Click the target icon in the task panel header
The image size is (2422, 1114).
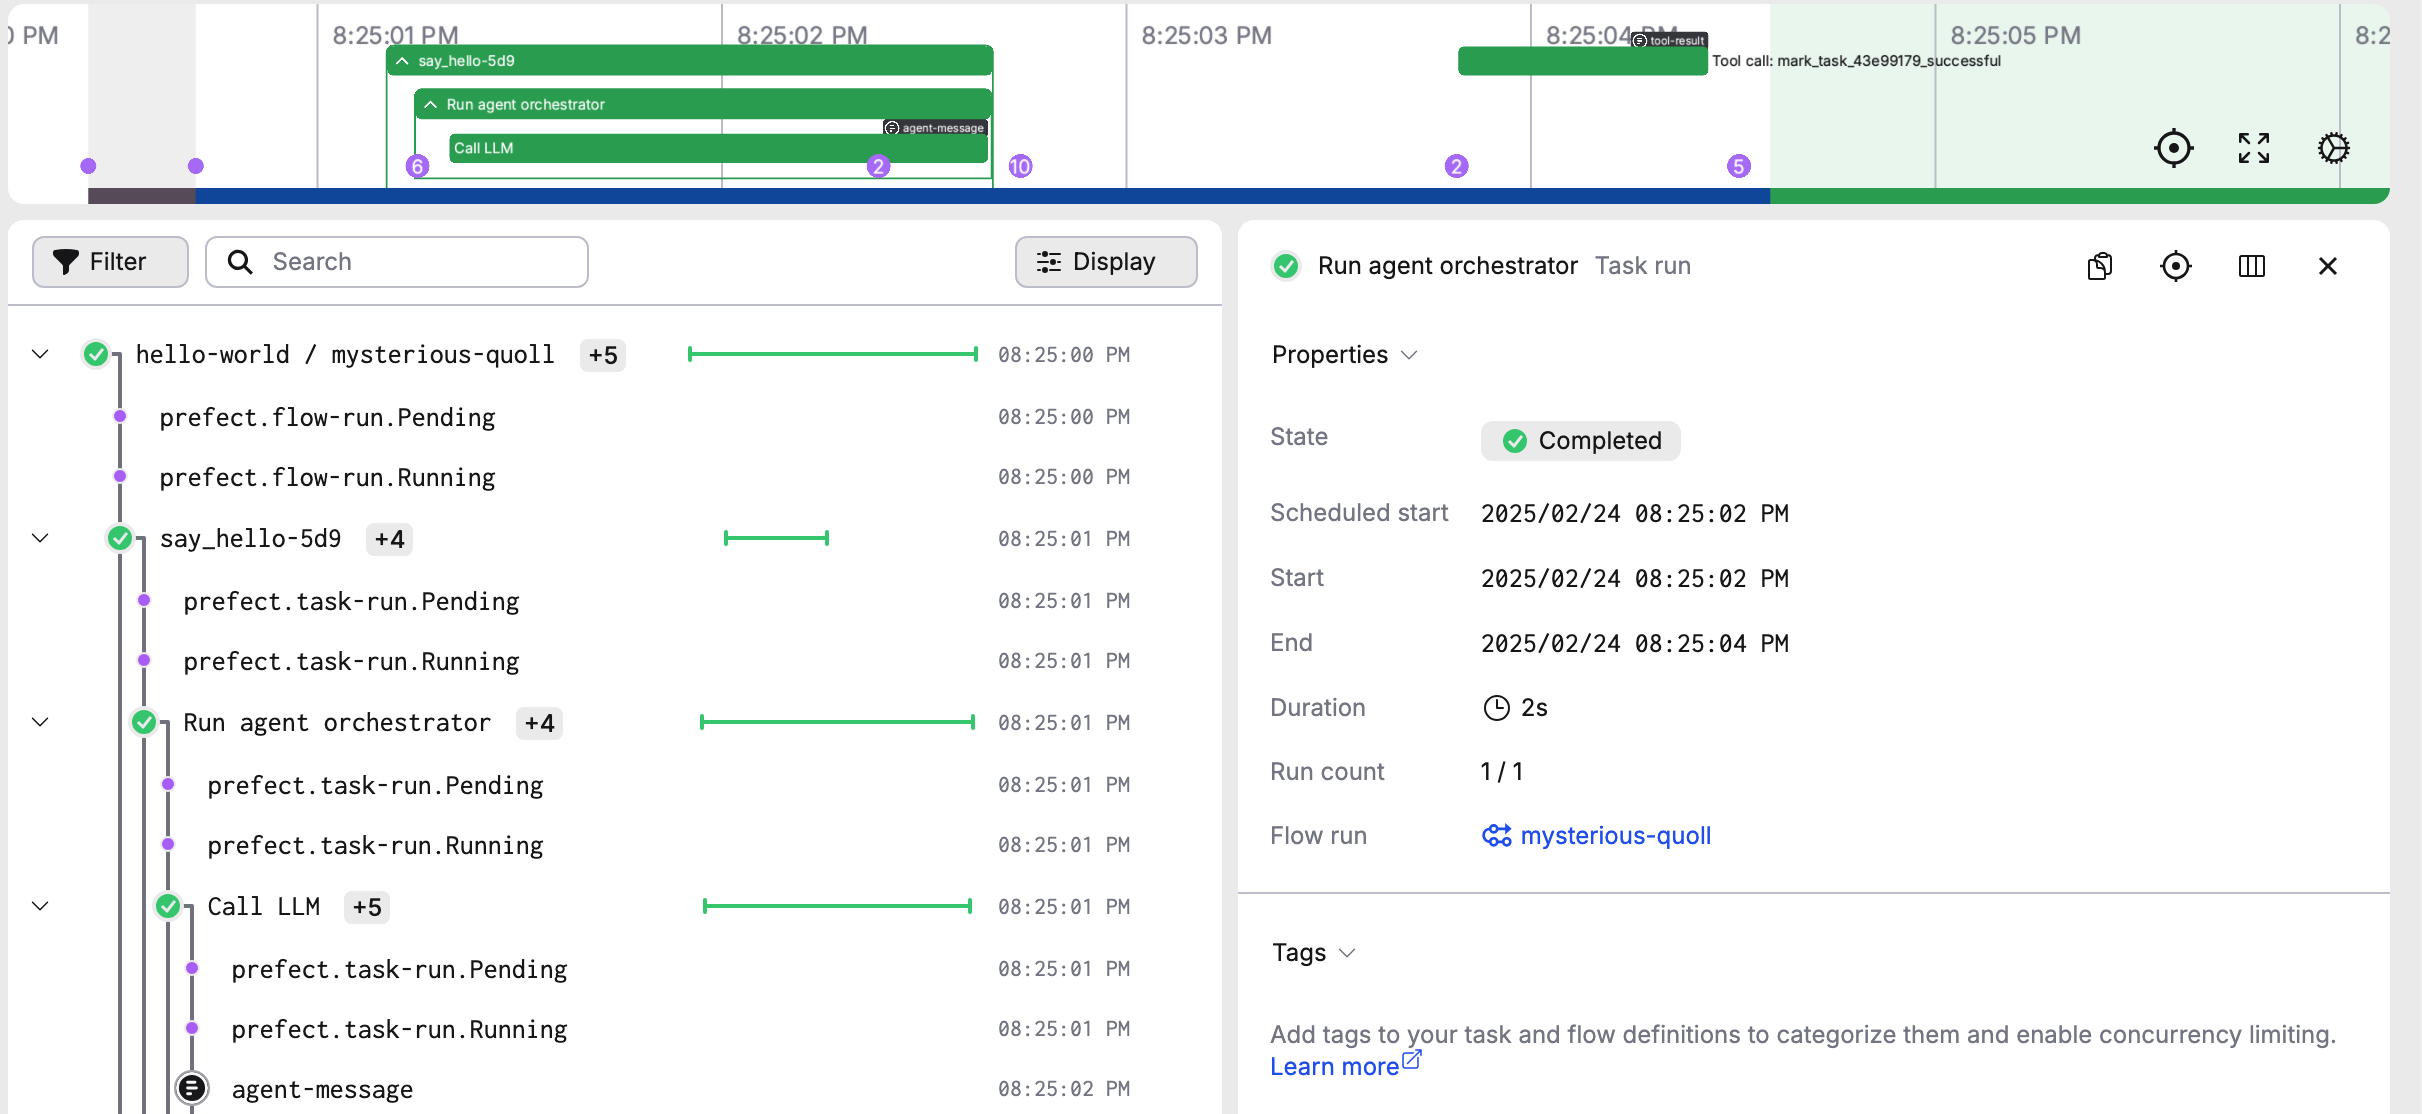2177,266
